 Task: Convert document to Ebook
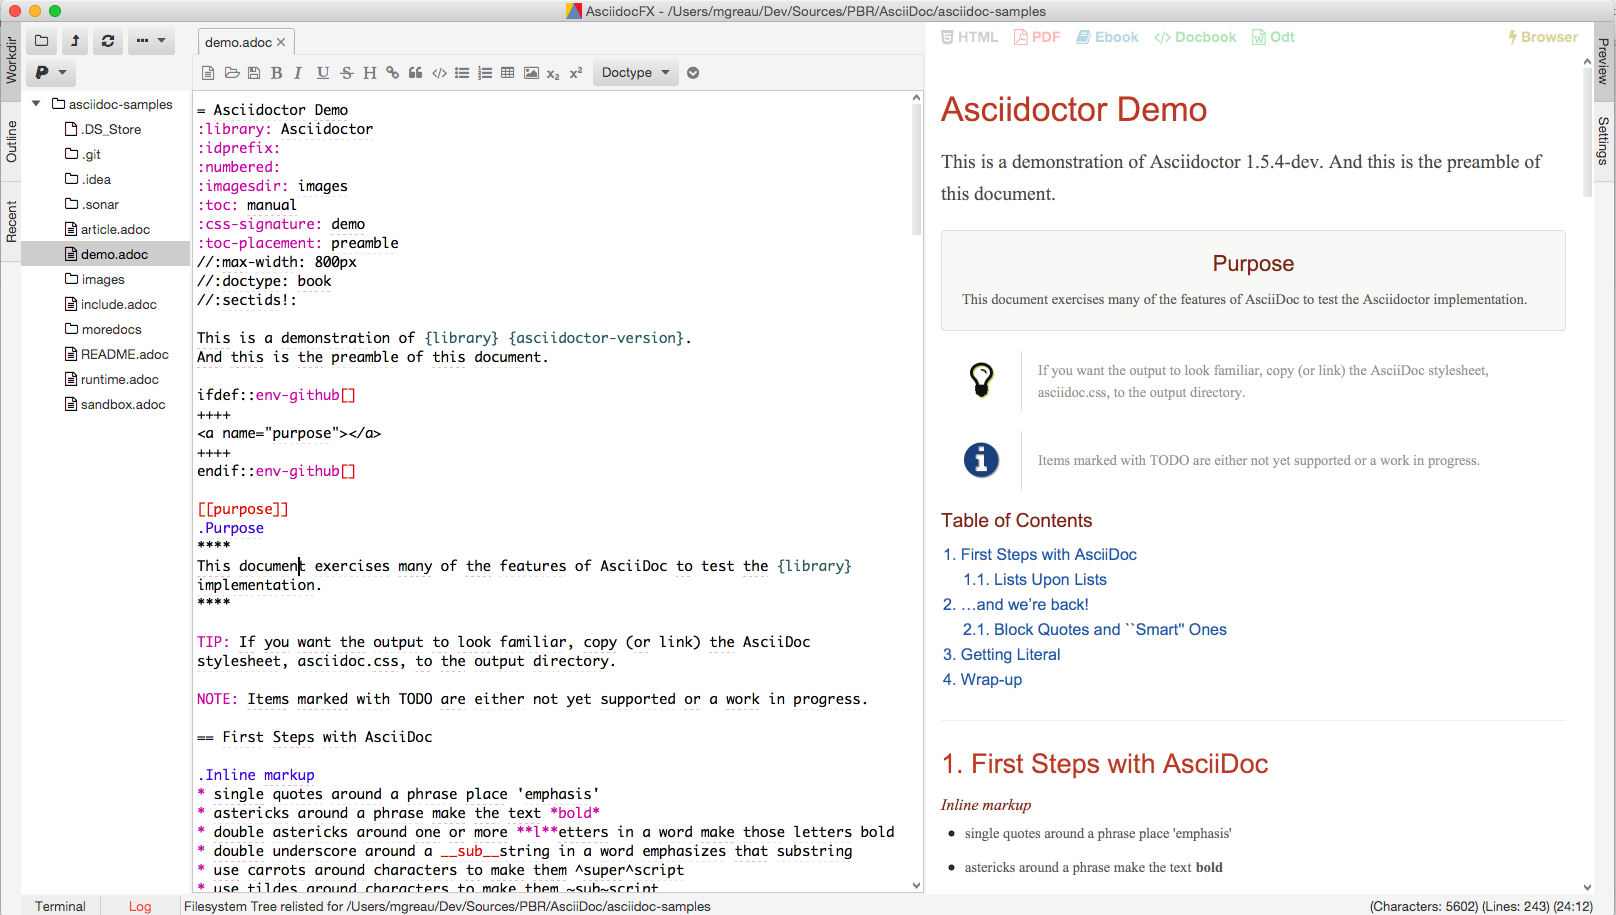click(1107, 37)
